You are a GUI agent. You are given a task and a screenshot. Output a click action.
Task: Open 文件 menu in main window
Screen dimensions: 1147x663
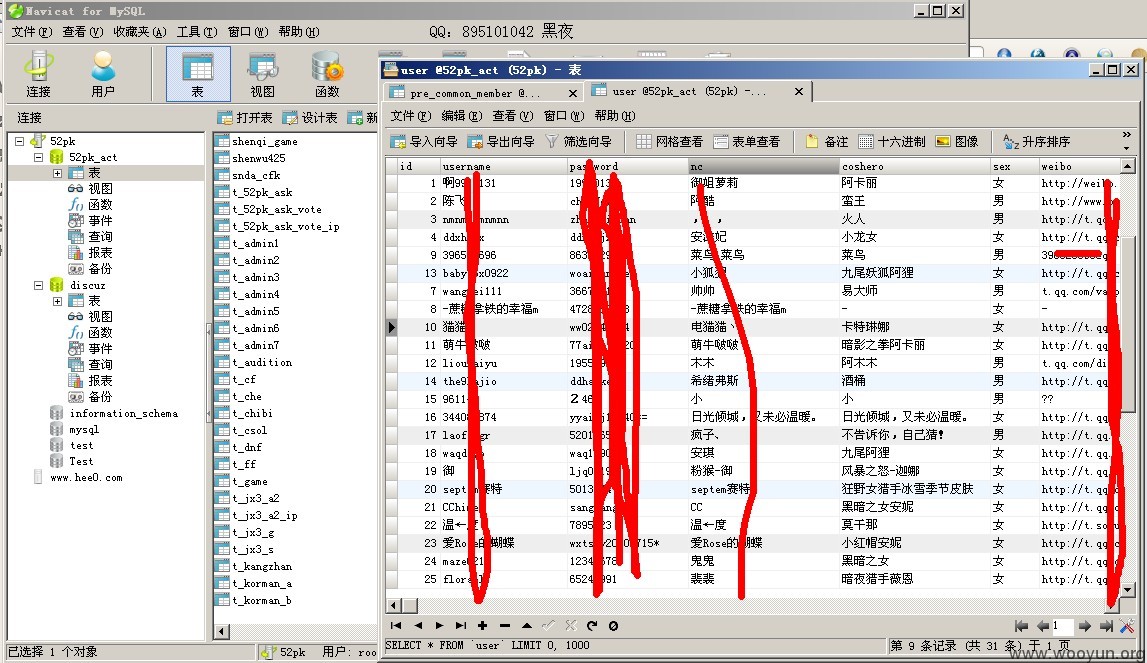coord(31,31)
